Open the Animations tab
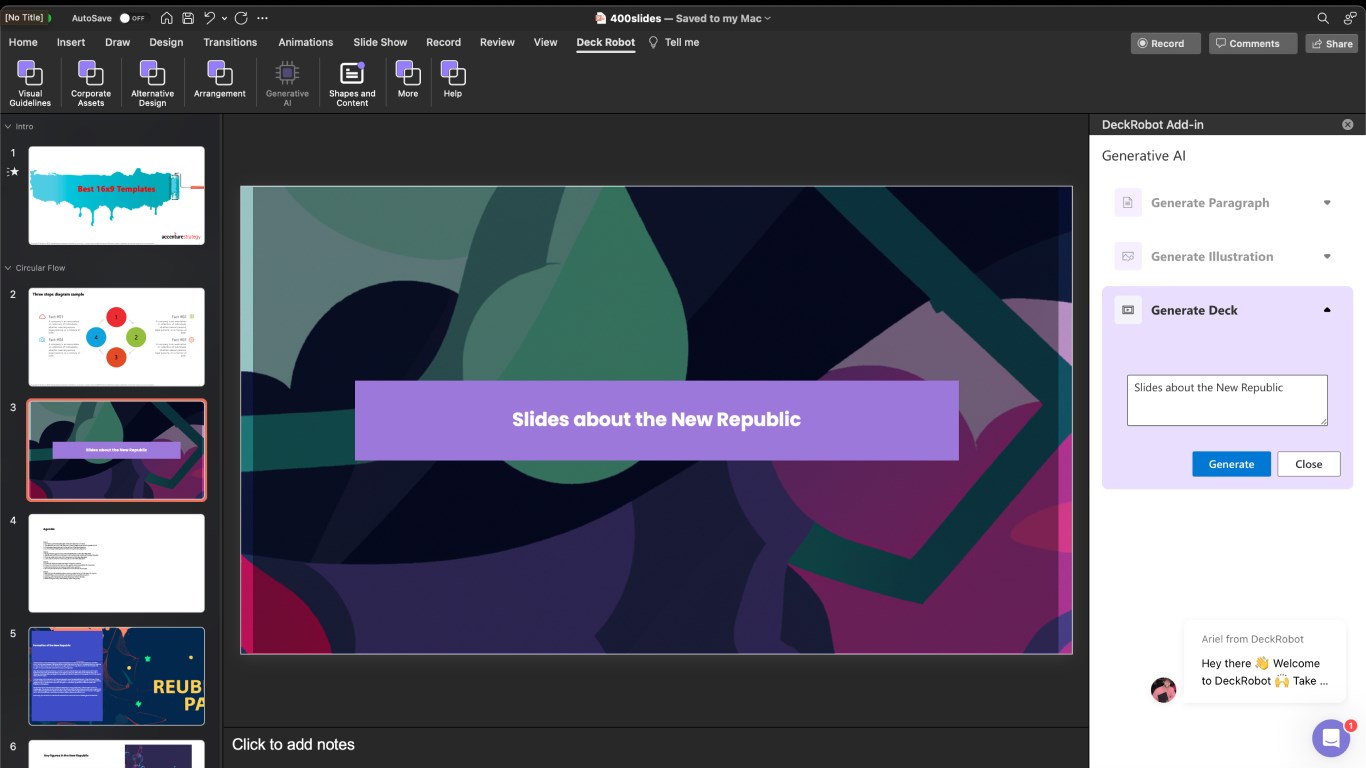Screen dimensions: 1366x768 (x=306, y=42)
